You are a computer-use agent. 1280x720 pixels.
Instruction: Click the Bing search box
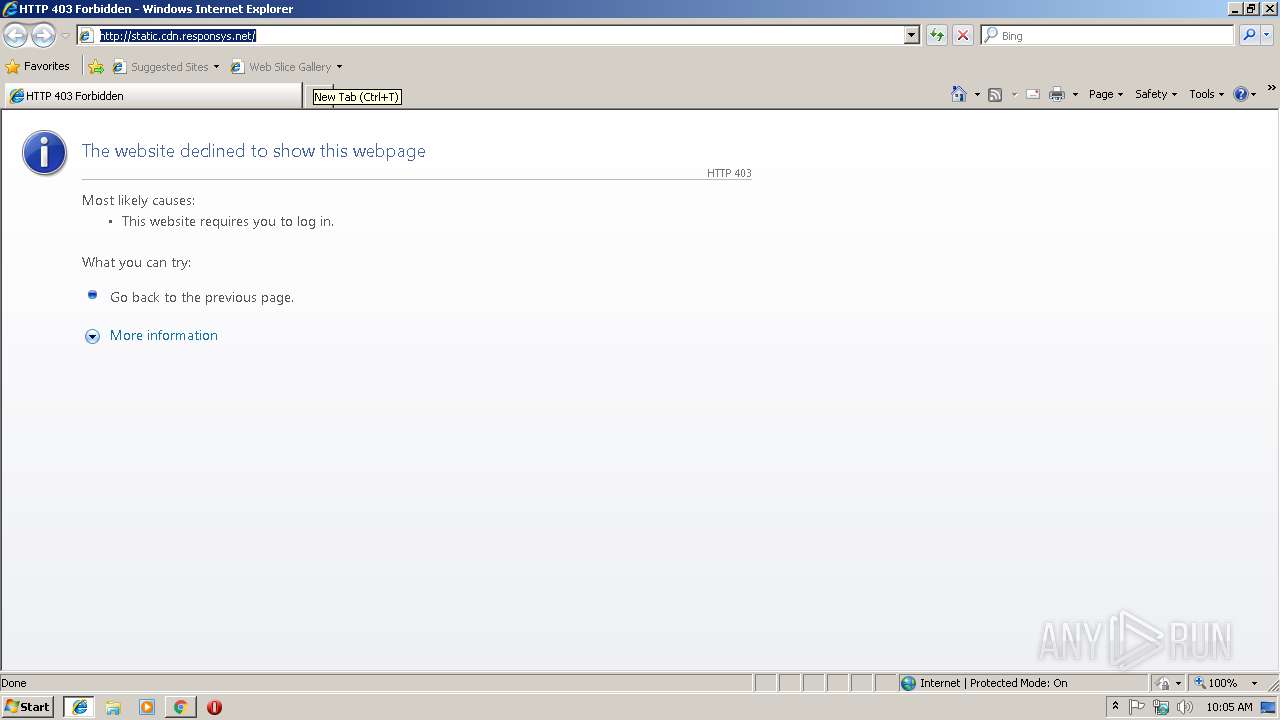(1108, 35)
